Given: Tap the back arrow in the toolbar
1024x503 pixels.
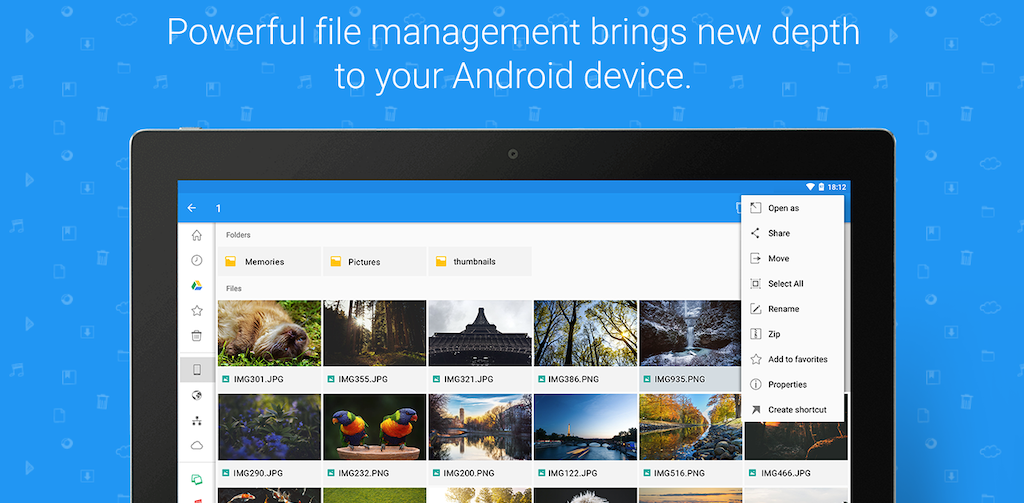Looking at the screenshot, I should 191,208.
